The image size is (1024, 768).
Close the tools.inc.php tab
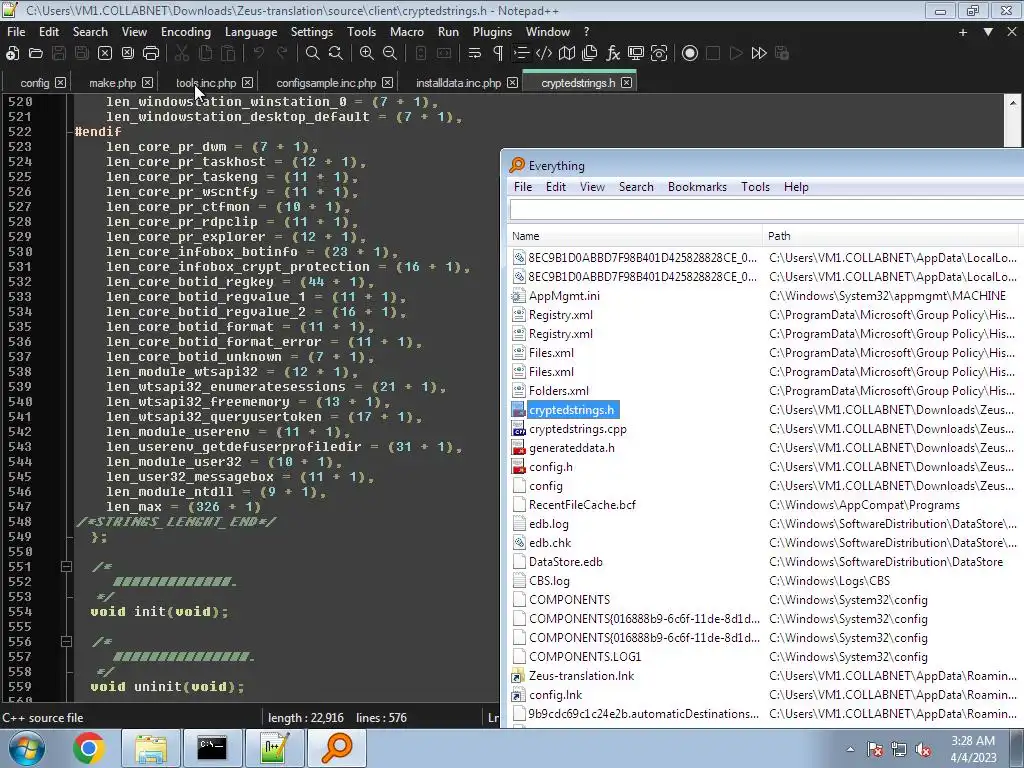click(248, 82)
